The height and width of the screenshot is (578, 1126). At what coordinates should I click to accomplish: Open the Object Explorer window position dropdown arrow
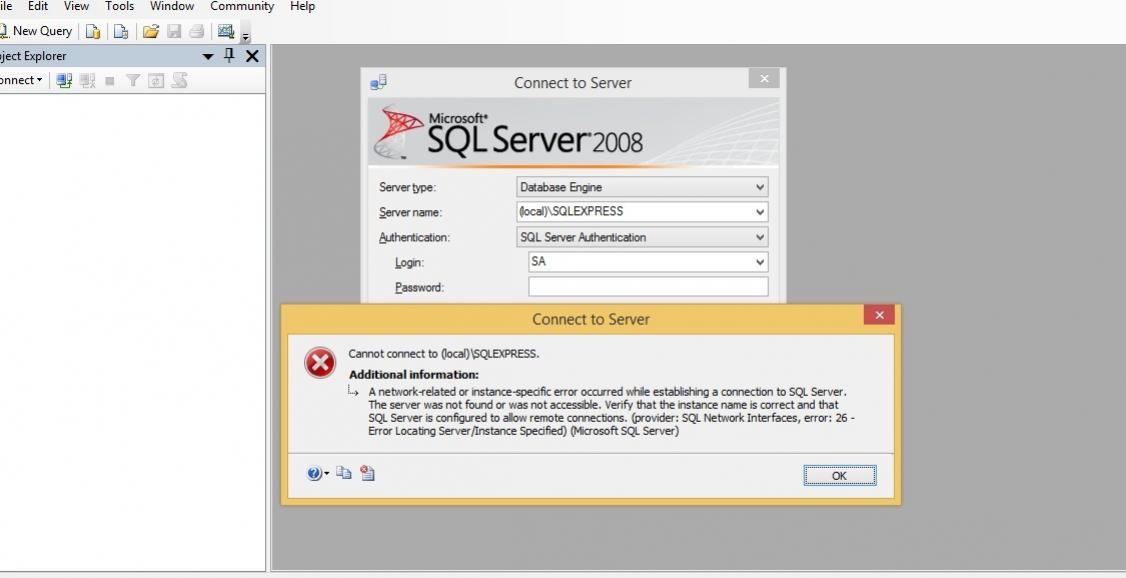click(208, 56)
